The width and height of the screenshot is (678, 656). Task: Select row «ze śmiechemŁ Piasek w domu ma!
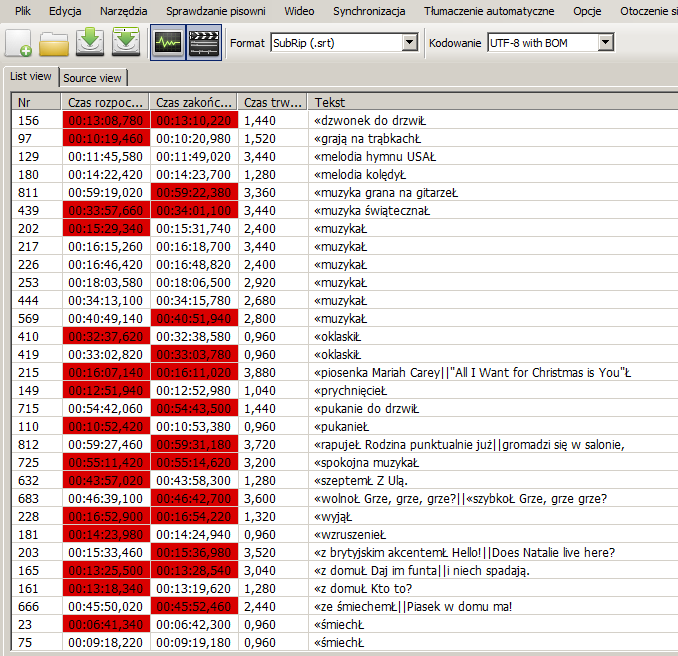pyautogui.click(x=345, y=607)
